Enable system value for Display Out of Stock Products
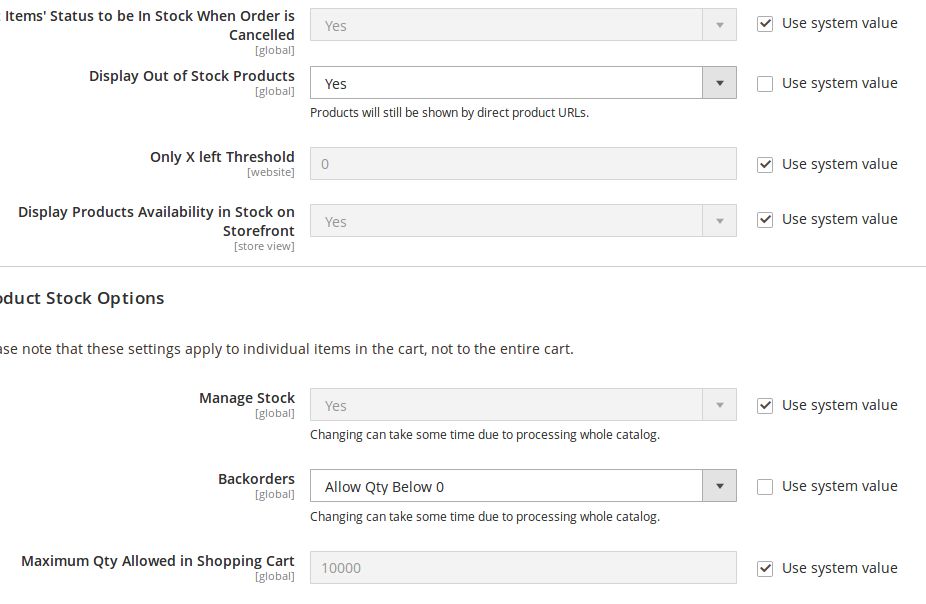 coord(765,84)
